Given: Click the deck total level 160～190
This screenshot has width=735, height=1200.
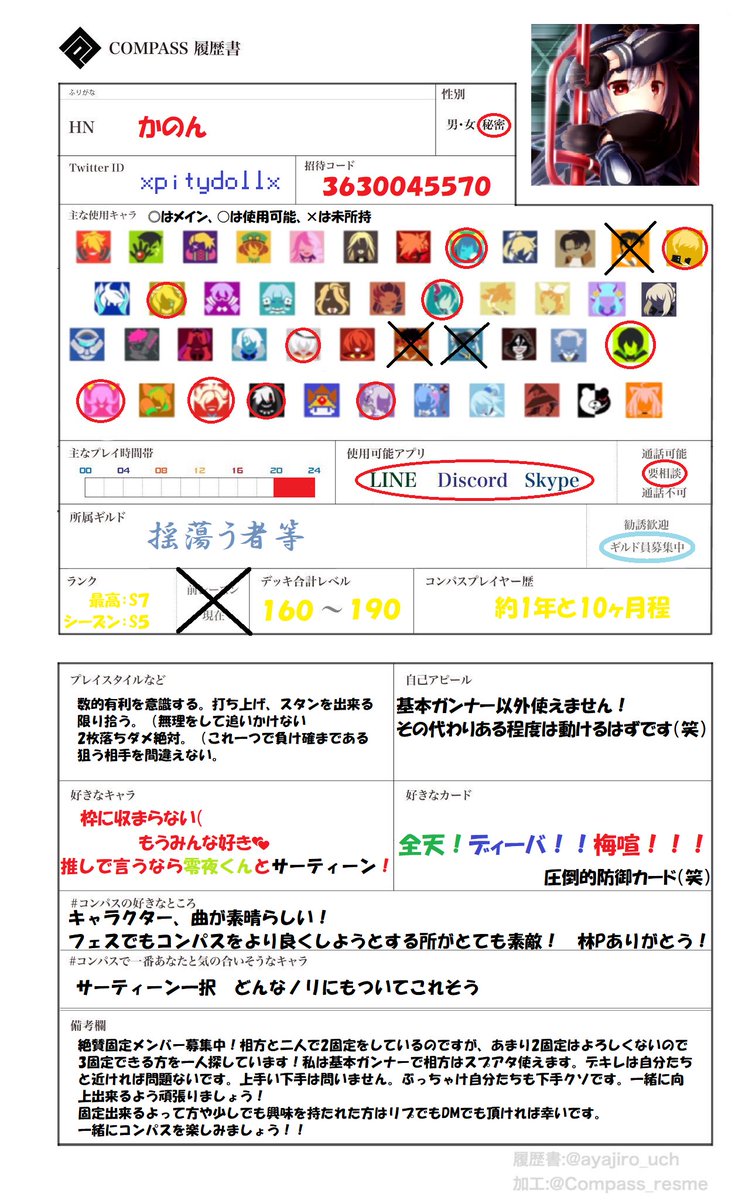Looking at the screenshot, I should [331, 609].
